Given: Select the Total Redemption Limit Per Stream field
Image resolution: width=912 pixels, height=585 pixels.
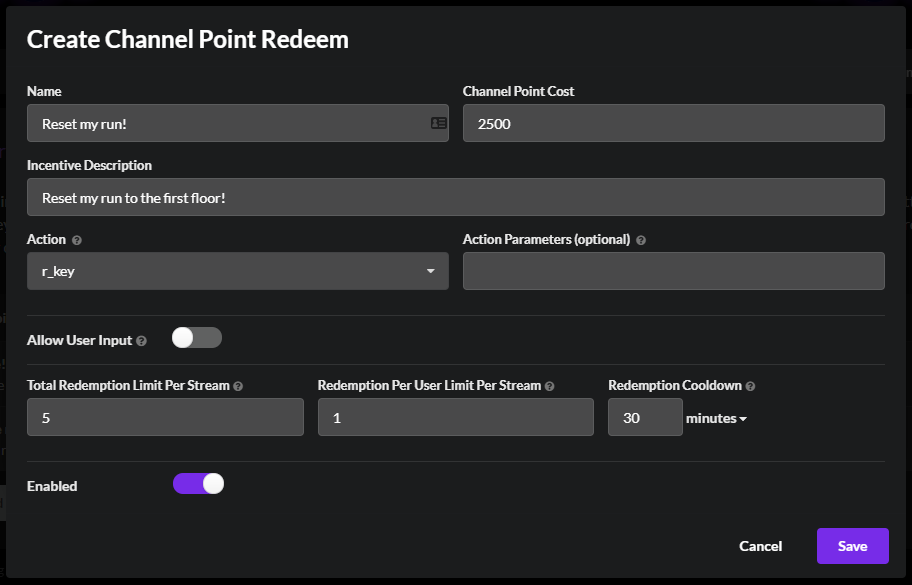Looking at the screenshot, I should [x=165, y=418].
